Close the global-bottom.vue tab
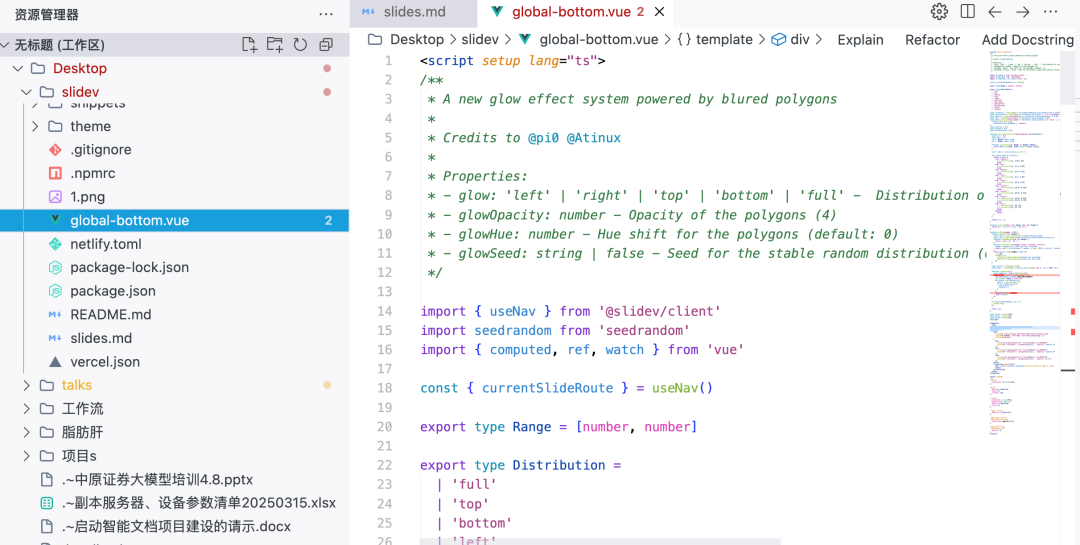Screen dimensions: 1080x545 (x=659, y=12)
